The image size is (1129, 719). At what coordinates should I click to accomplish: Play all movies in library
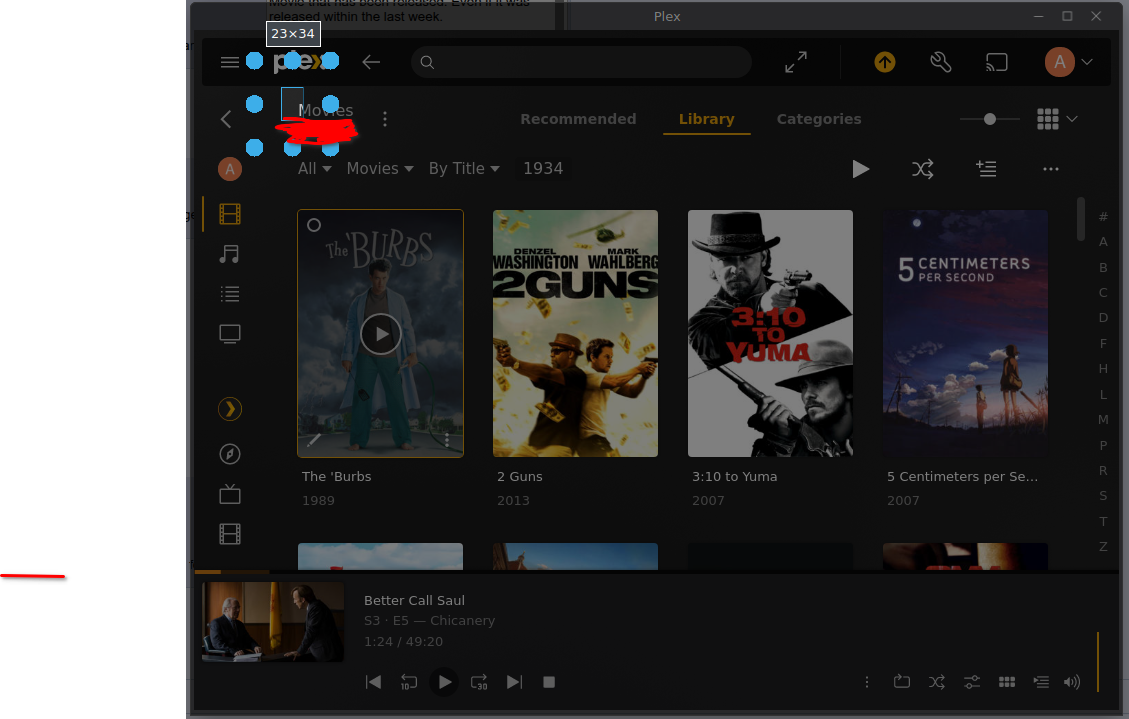860,169
